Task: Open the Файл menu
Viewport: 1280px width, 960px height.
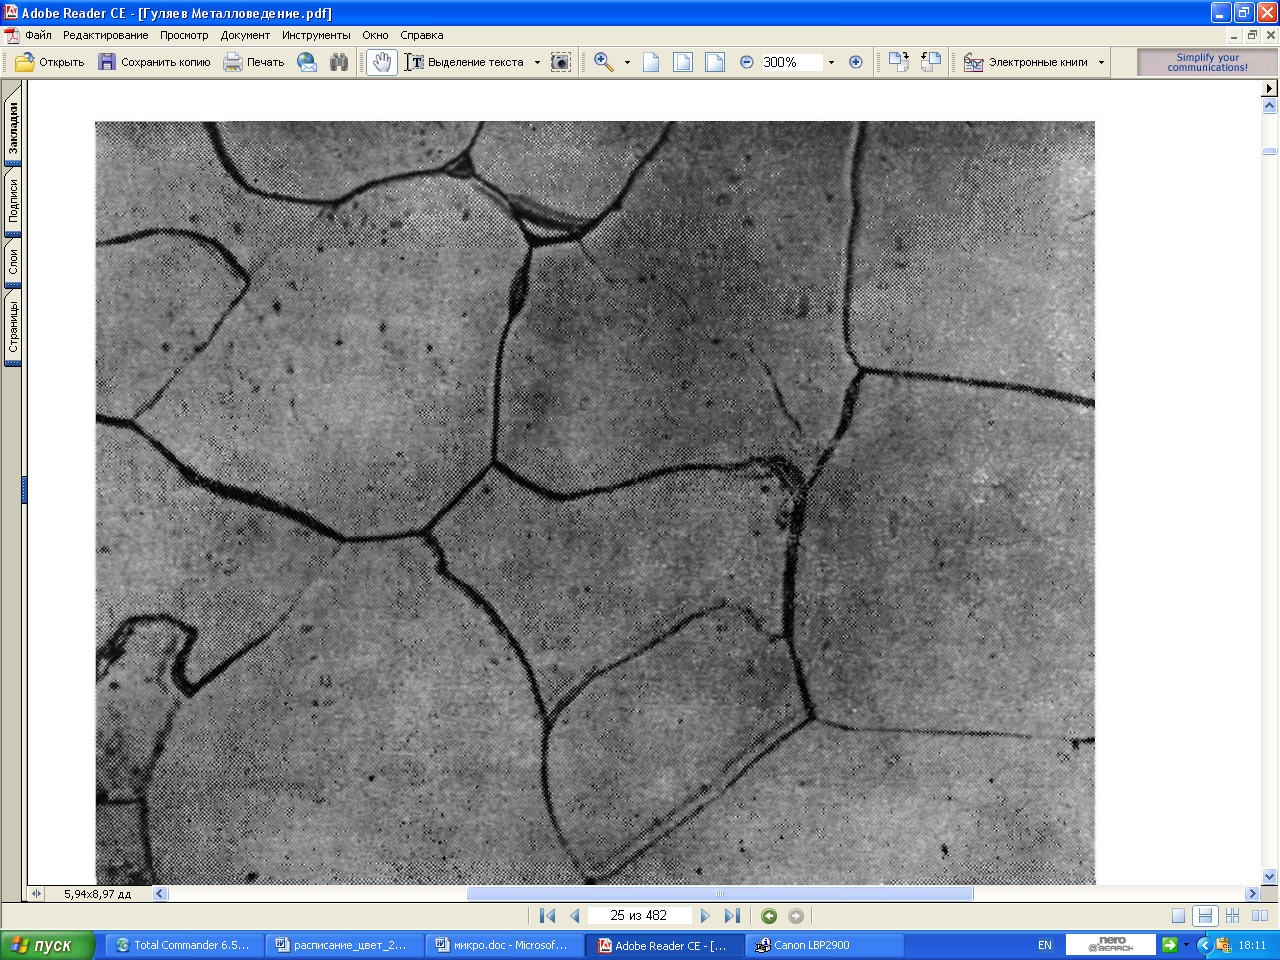Action: pyautogui.click(x=38, y=35)
